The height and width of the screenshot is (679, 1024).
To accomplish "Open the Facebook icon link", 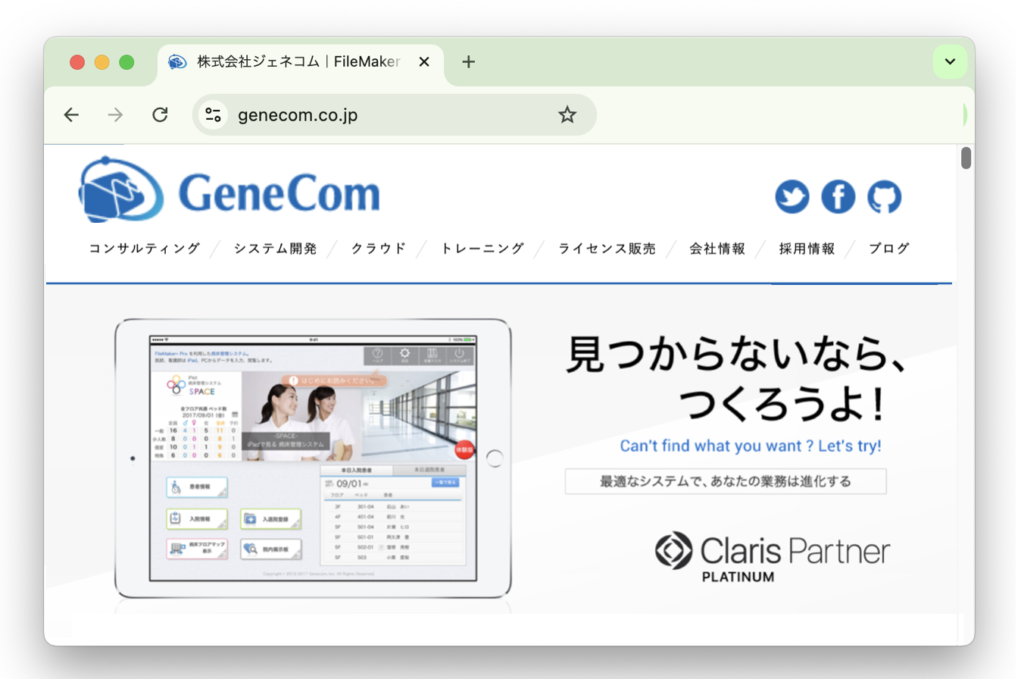I will point(838,197).
